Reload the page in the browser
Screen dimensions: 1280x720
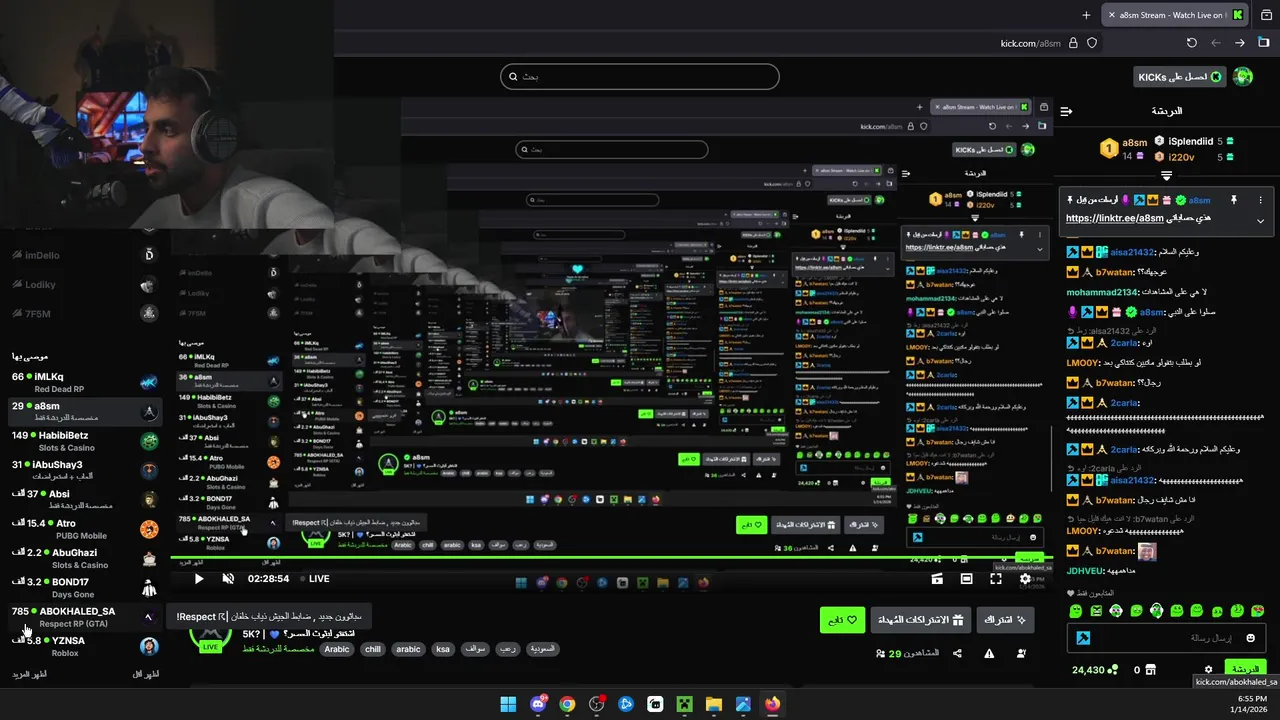coord(1191,43)
